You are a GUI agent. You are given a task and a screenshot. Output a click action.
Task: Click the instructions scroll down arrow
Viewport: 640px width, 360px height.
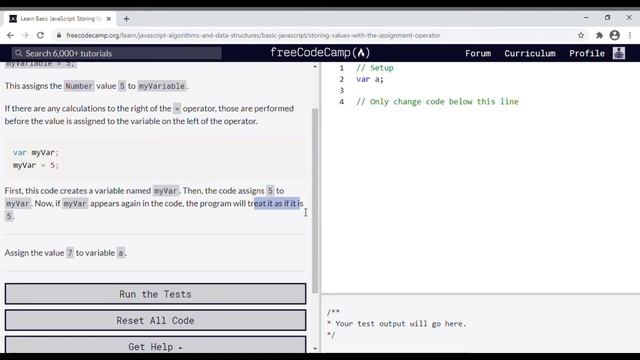point(315,349)
